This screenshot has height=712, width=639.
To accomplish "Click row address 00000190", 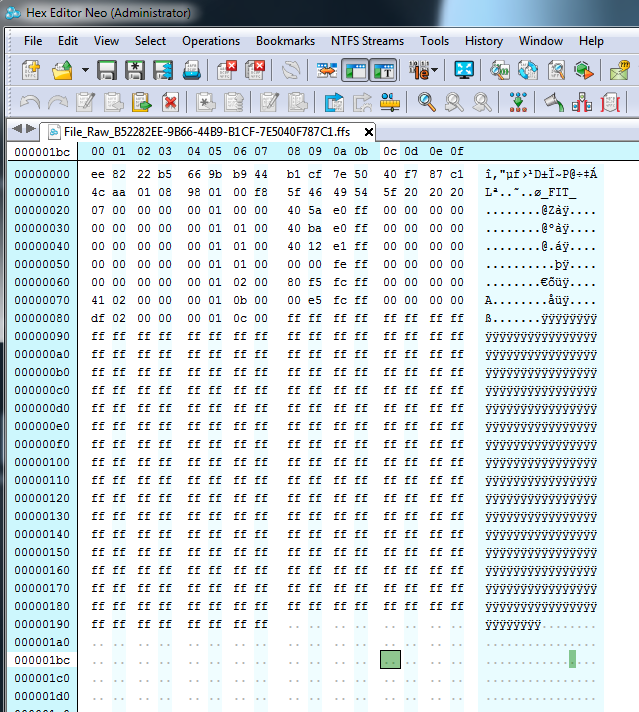I will tap(42, 624).
